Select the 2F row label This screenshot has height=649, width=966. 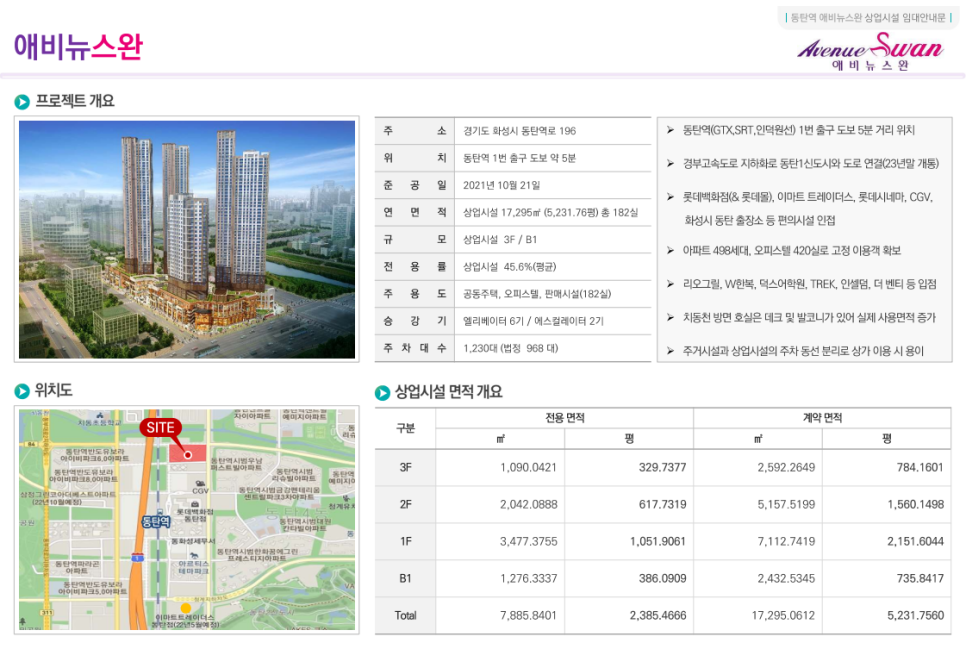coord(405,505)
